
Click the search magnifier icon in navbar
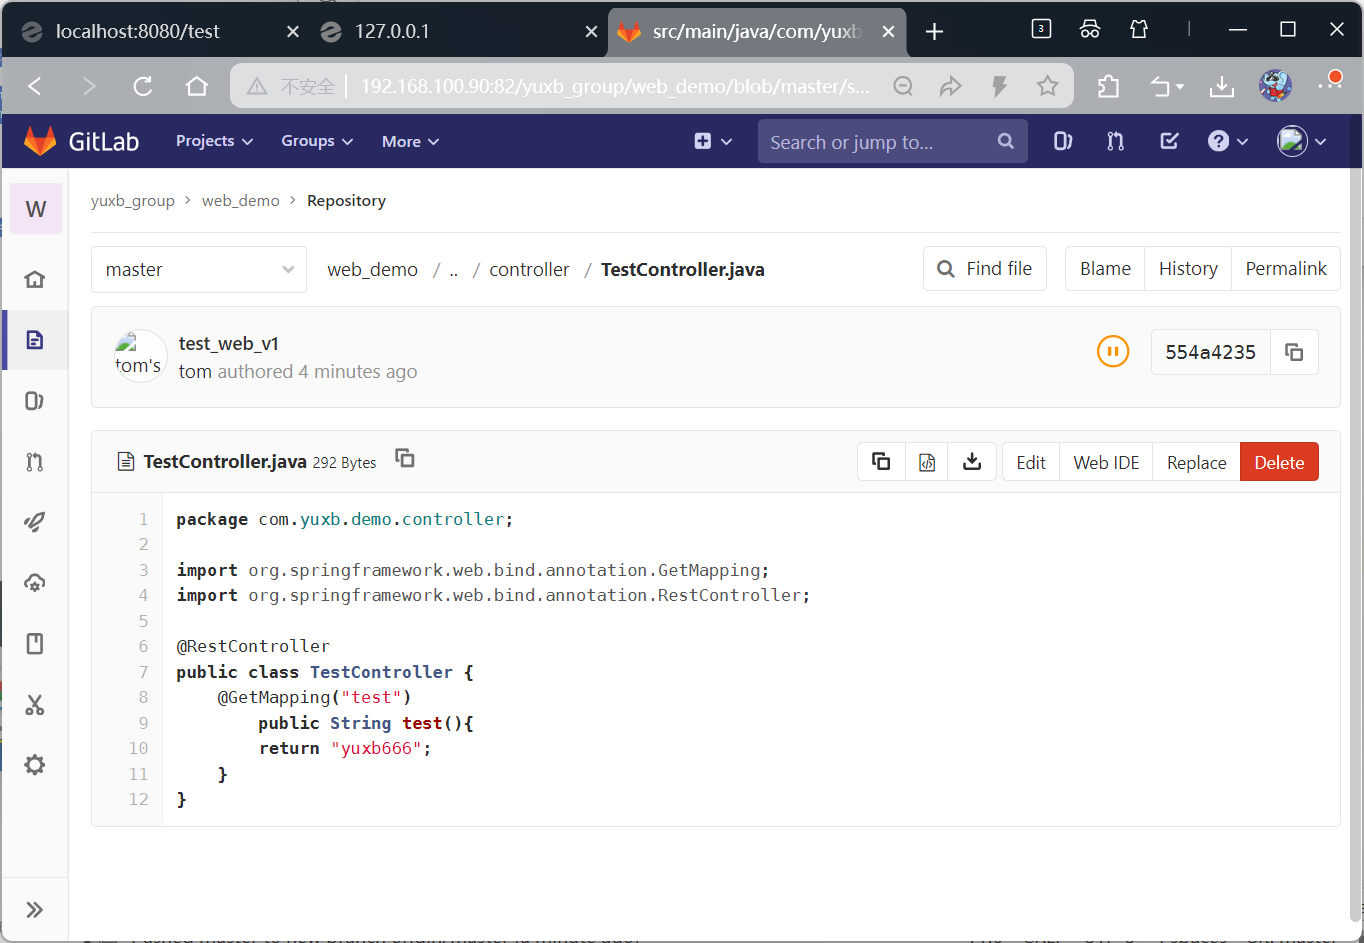point(1006,142)
